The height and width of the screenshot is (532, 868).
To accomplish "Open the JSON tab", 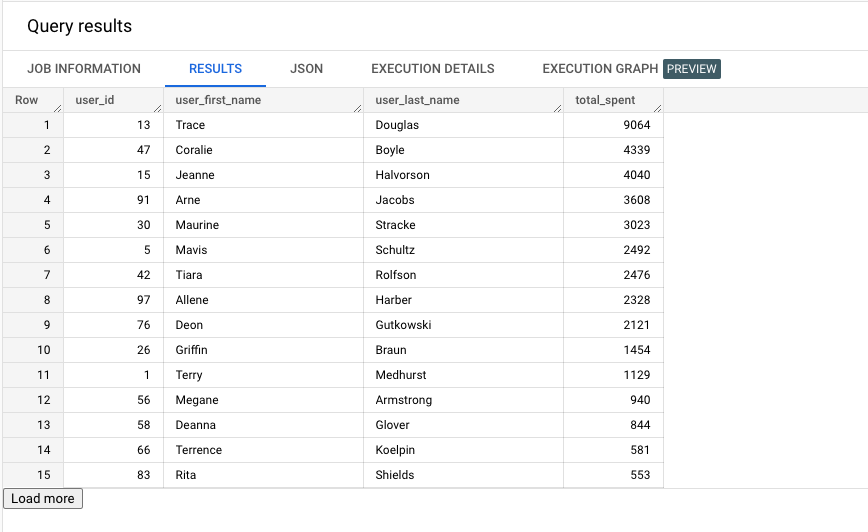I will tap(306, 69).
